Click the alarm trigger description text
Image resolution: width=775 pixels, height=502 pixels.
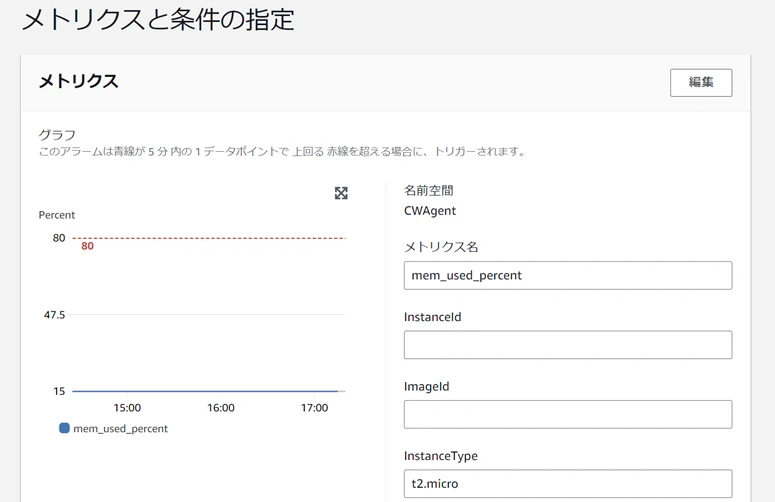tap(282, 152)
